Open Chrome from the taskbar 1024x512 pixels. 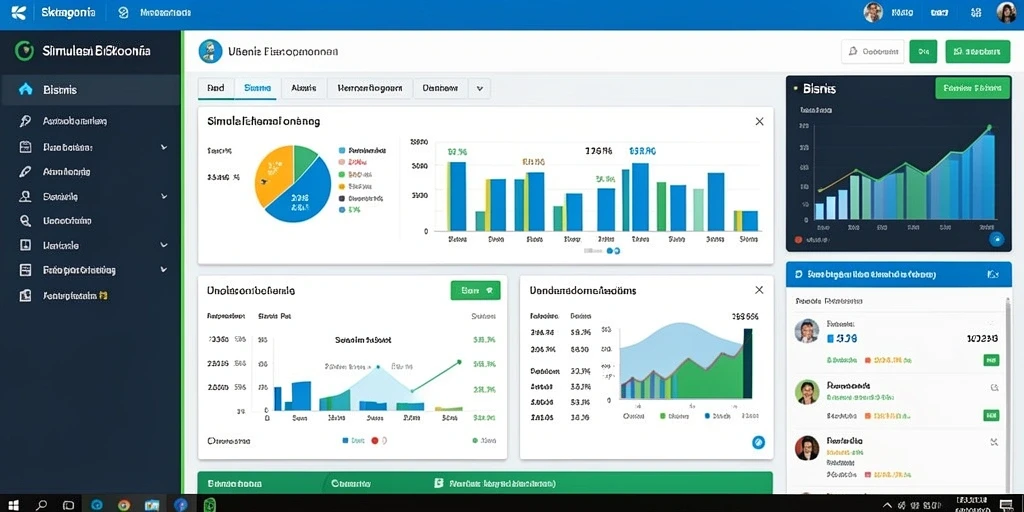coord(123,505)
